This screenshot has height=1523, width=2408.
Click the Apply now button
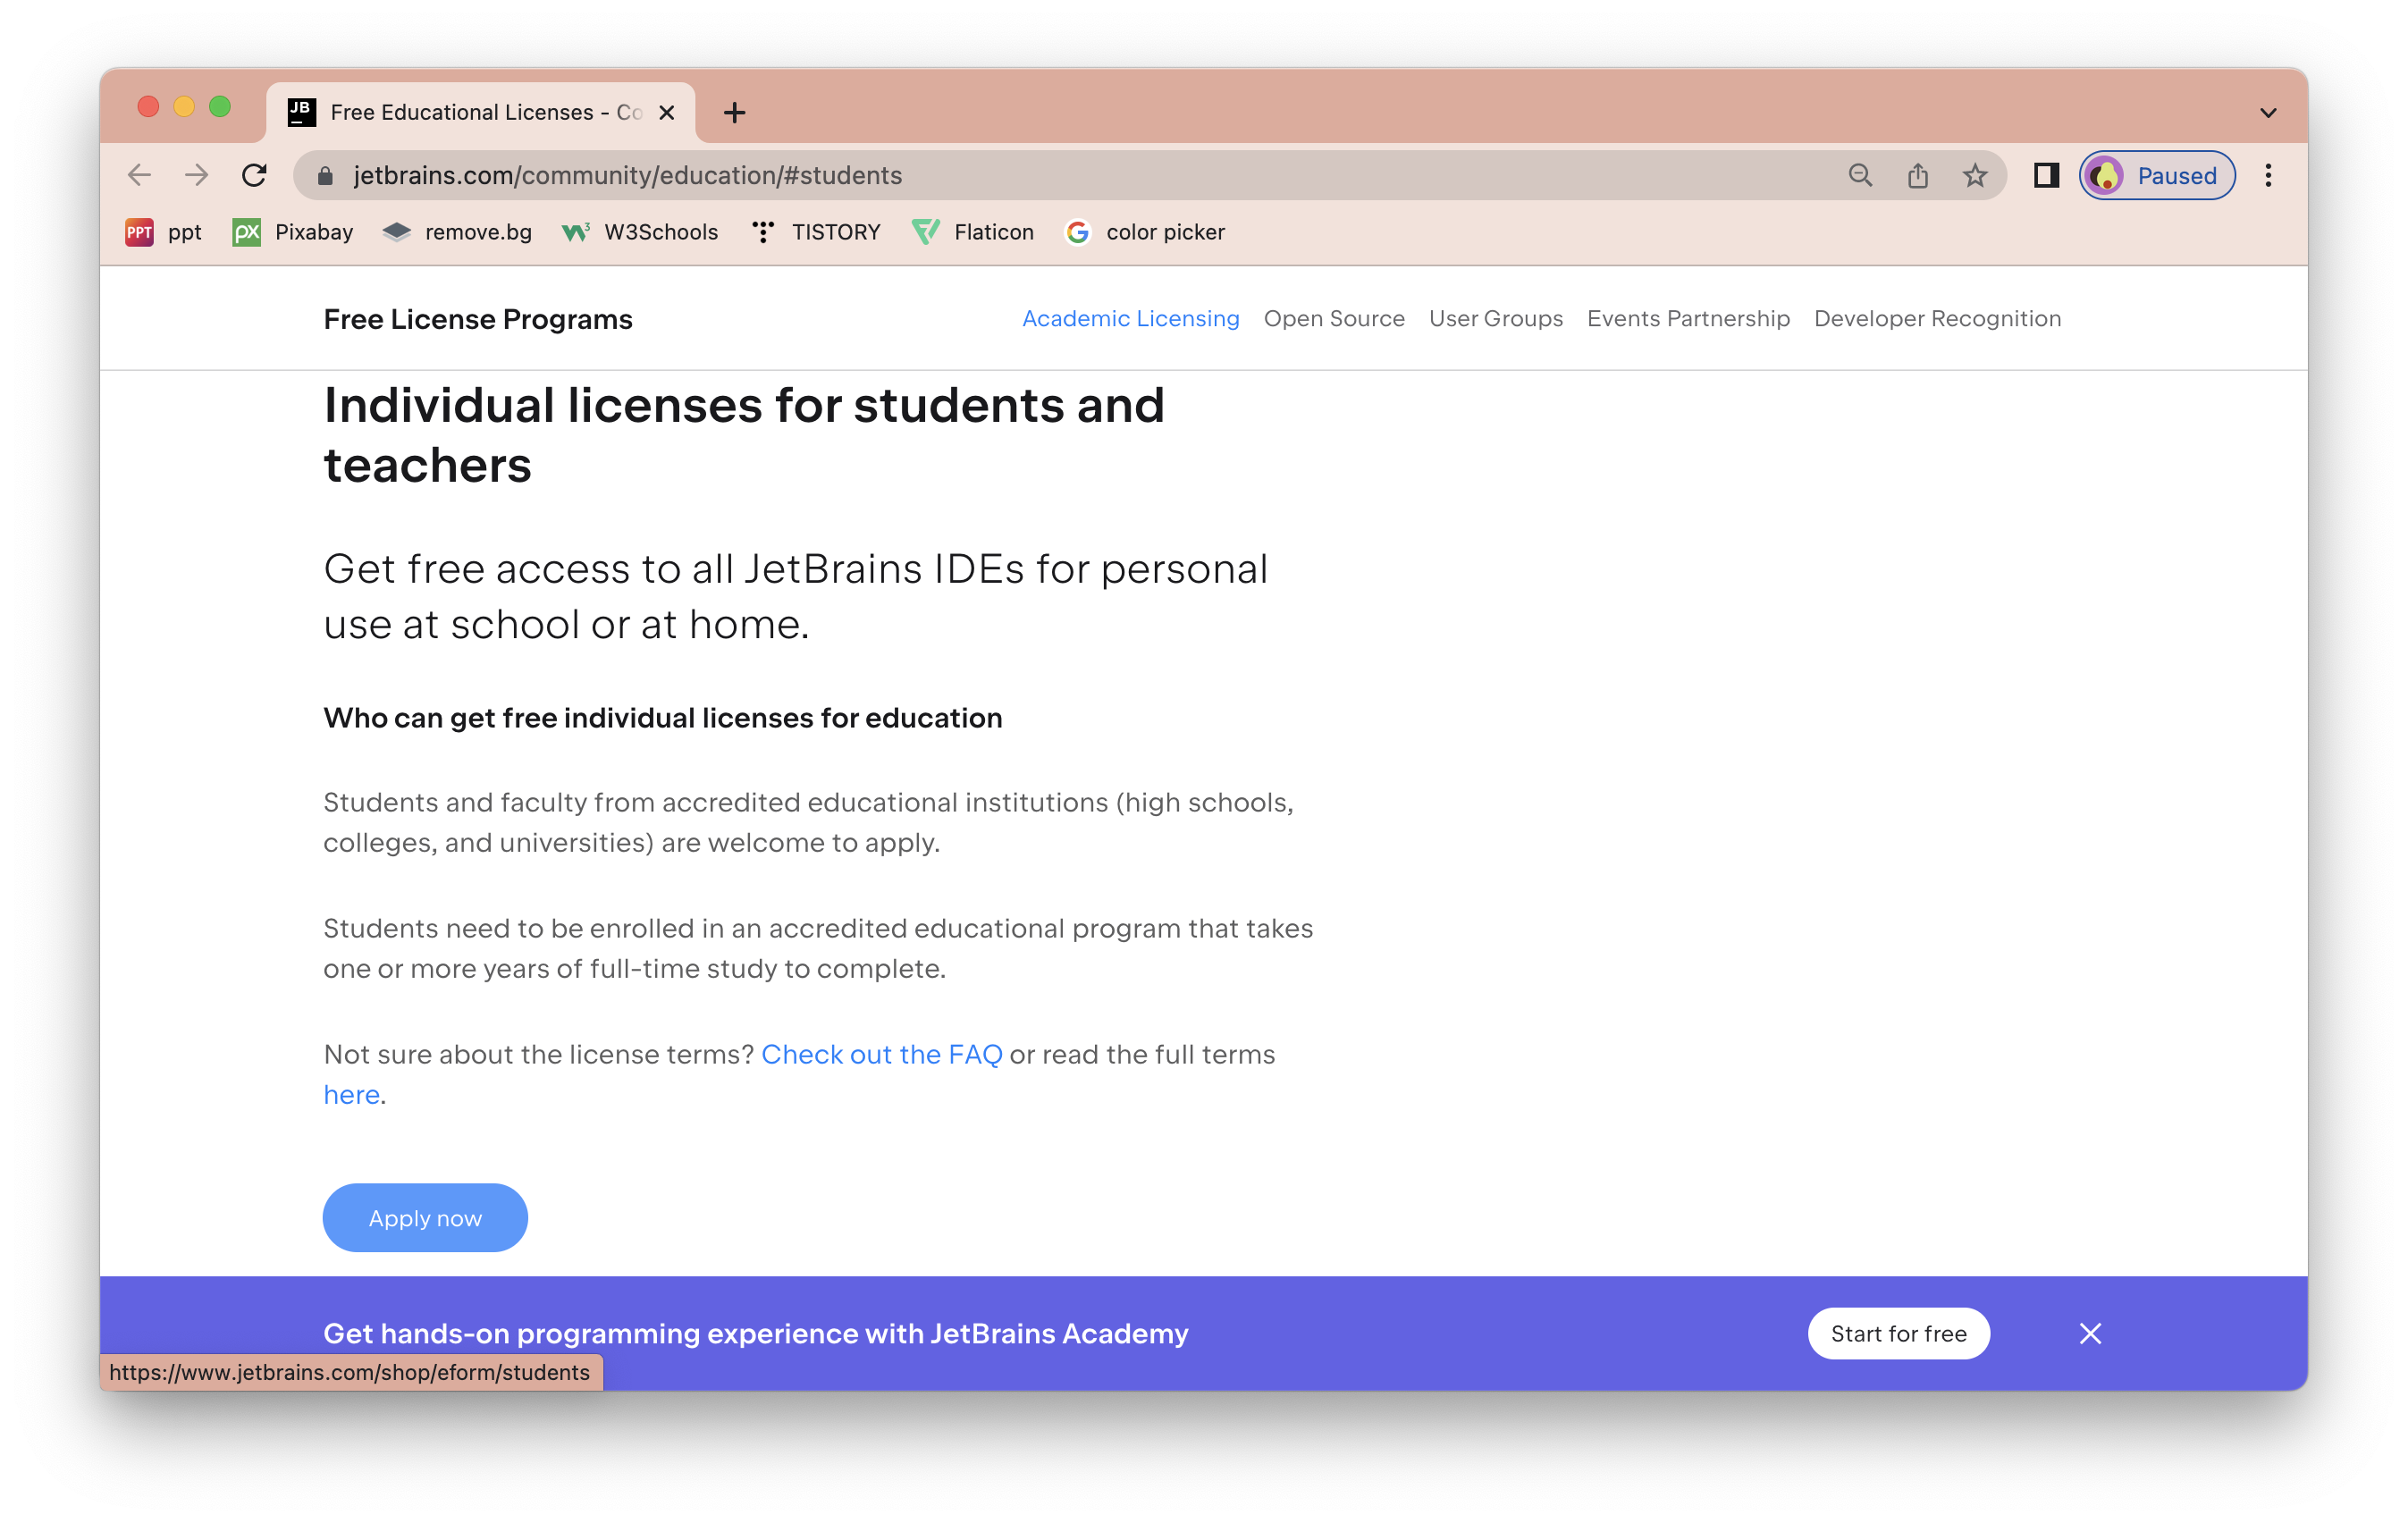[425, 1217]
